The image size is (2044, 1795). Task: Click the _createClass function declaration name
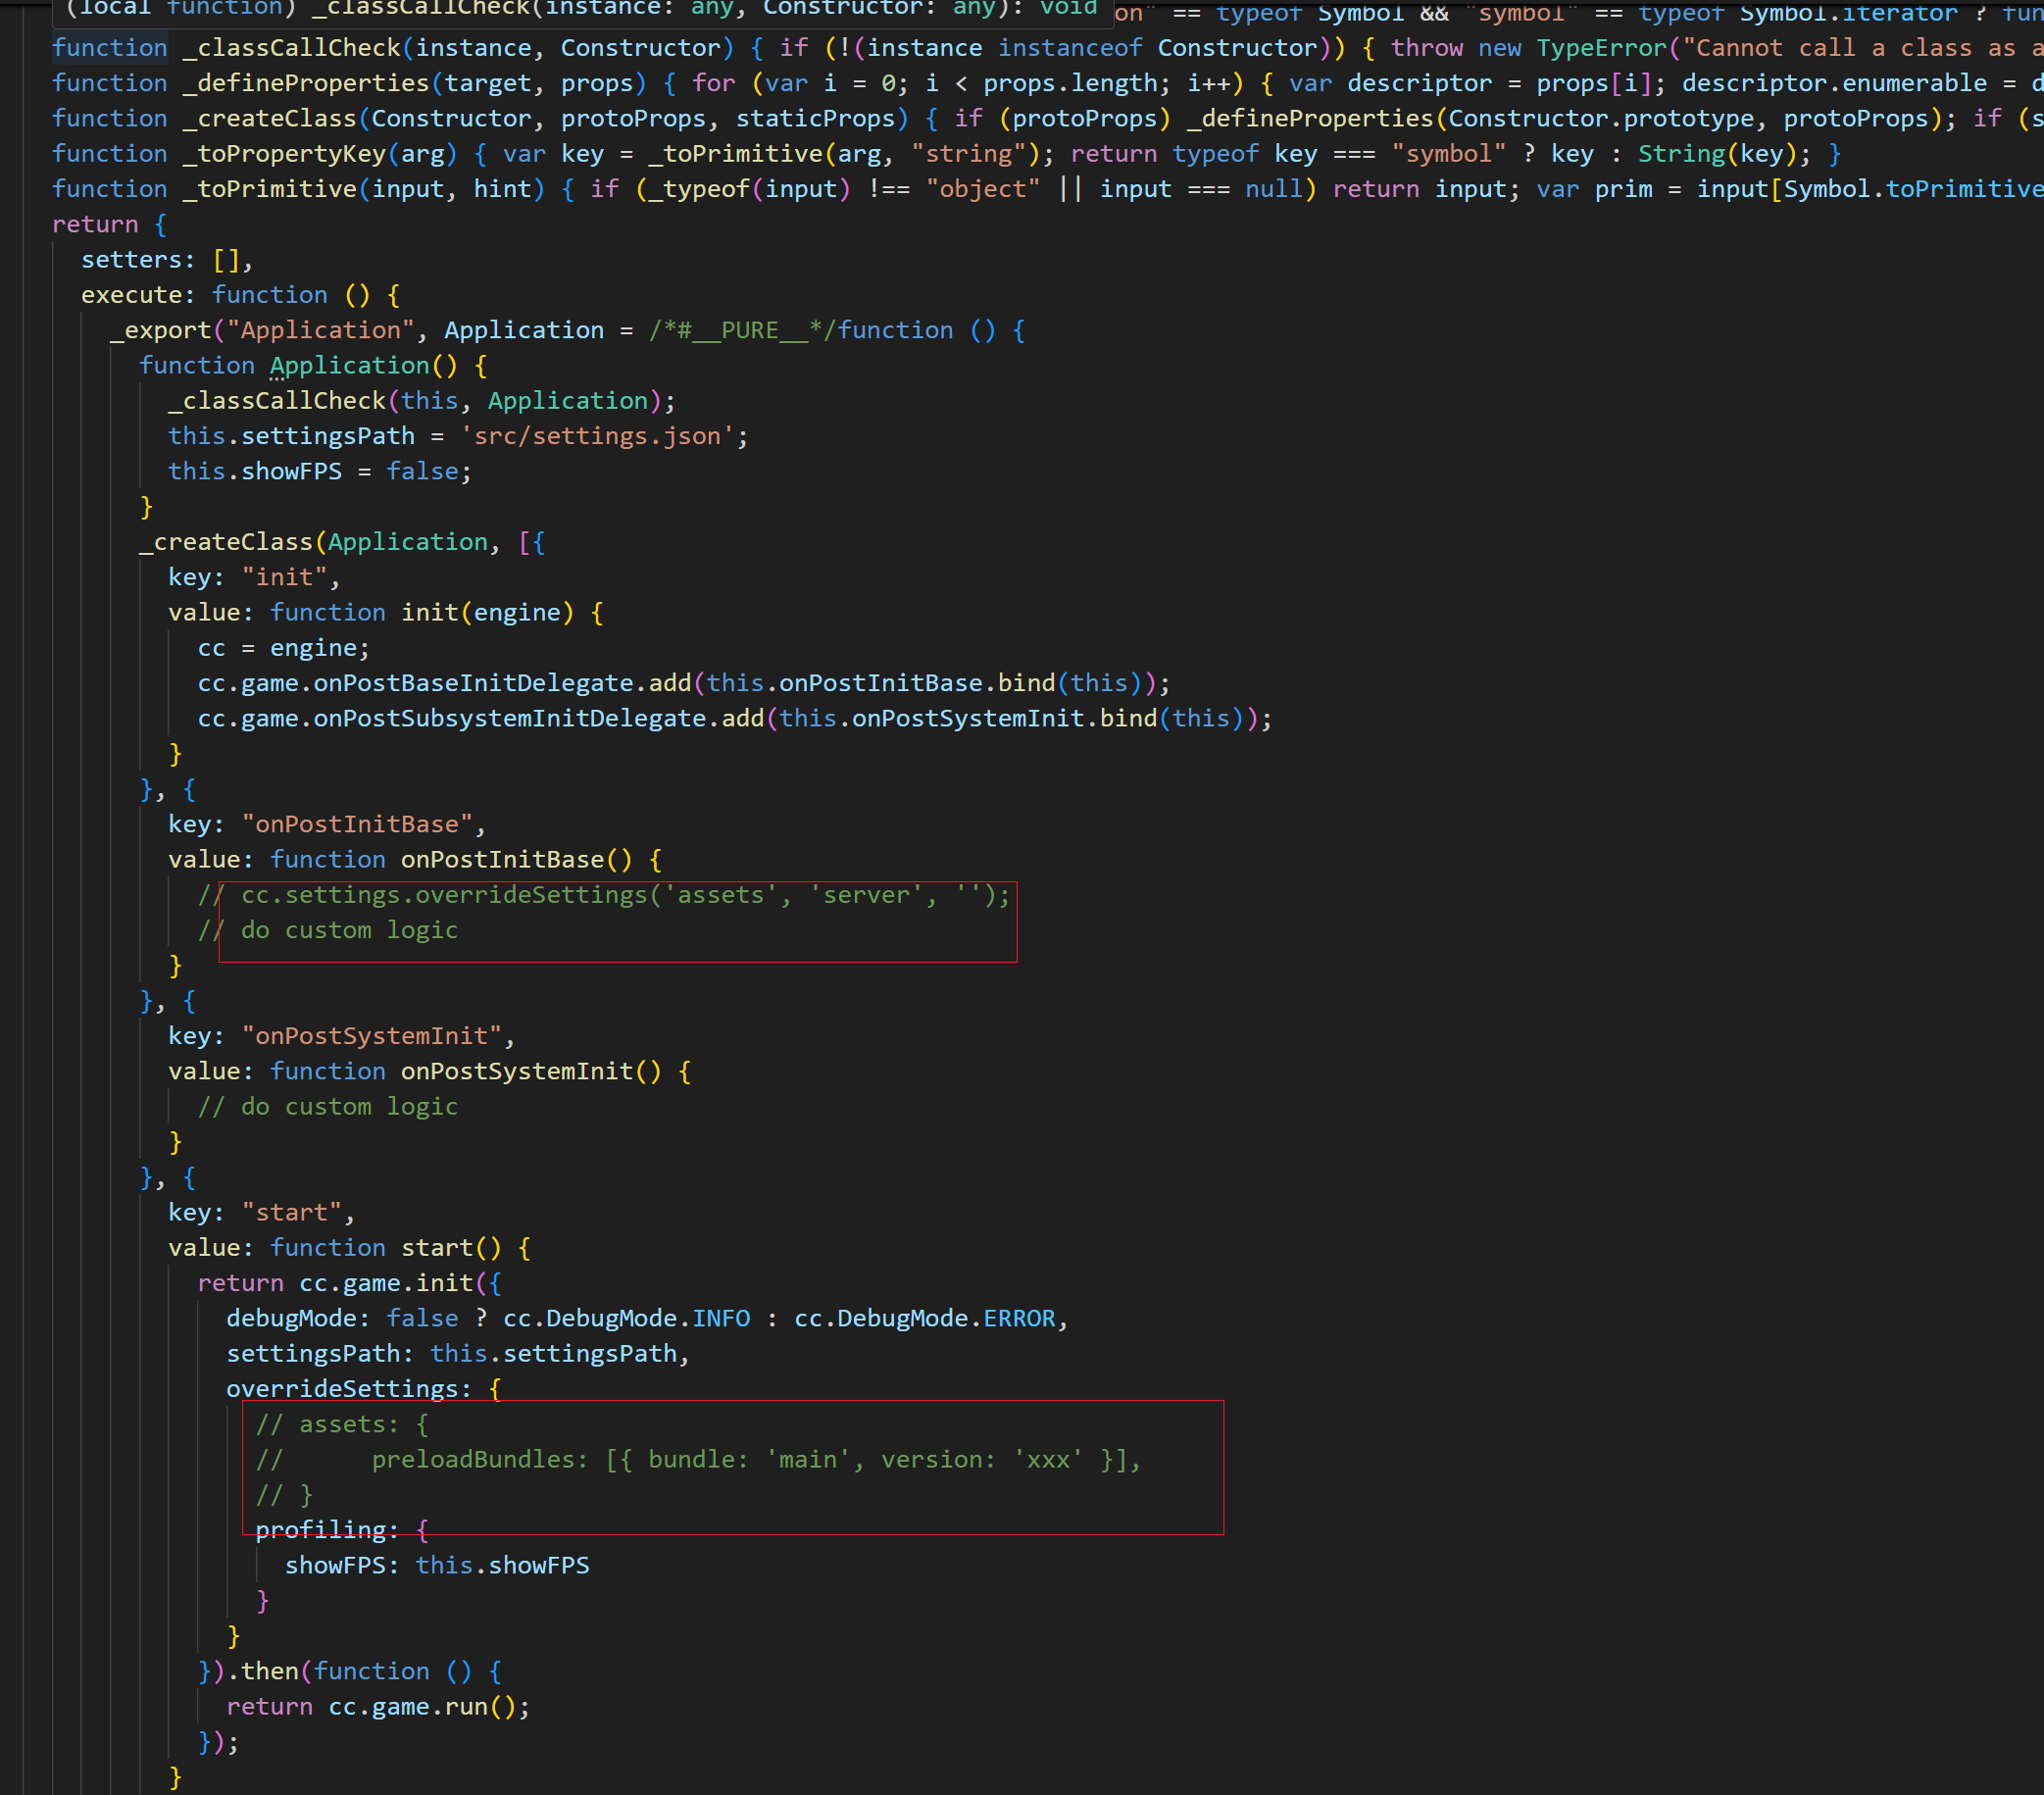[x=269, y=119]
